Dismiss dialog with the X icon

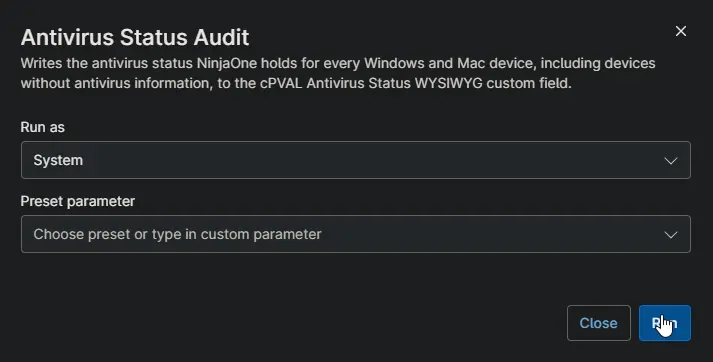pos(681,31)
